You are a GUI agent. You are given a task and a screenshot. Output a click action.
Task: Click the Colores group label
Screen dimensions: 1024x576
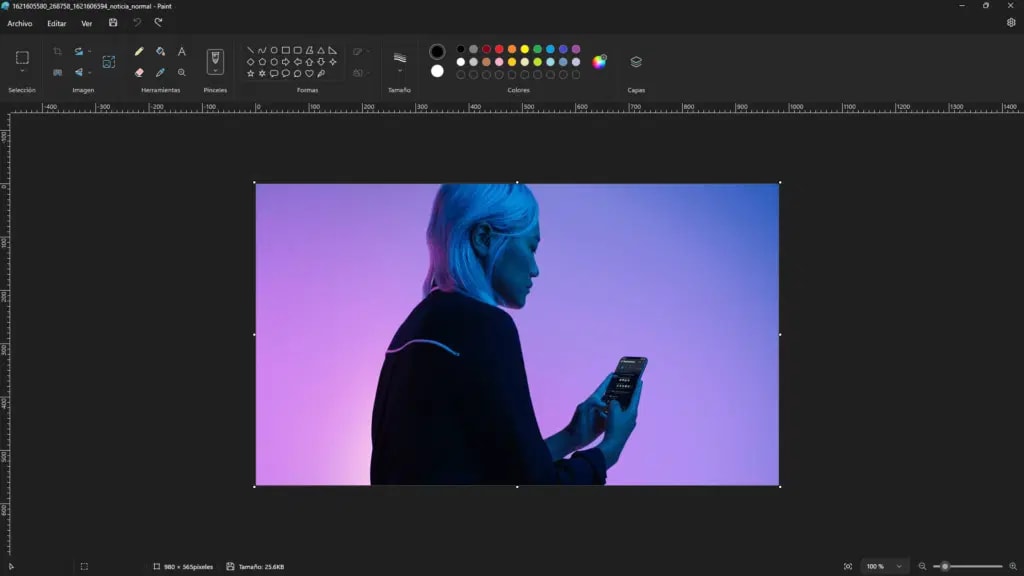(x=519, y=90)
